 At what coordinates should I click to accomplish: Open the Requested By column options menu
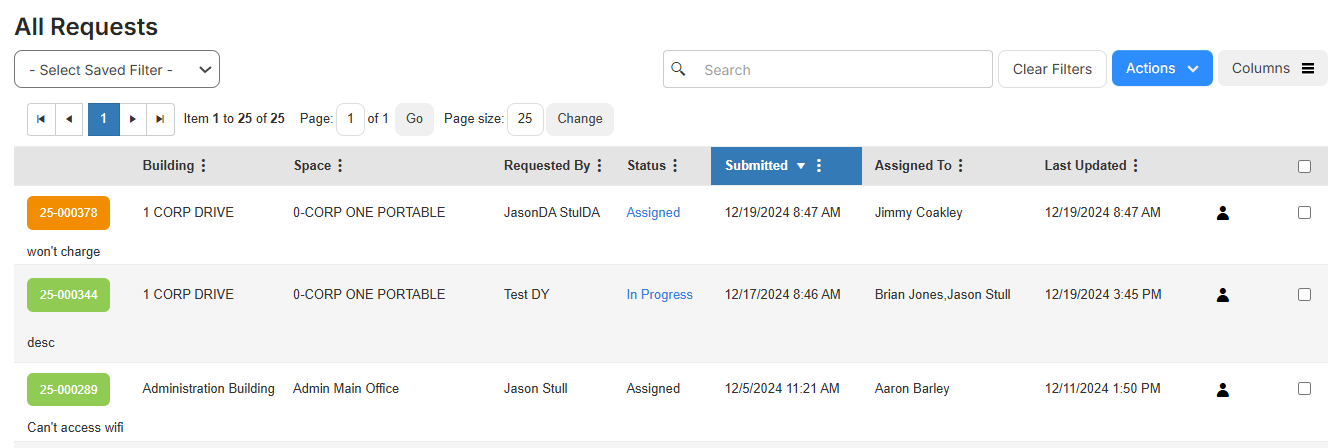click(600, 166)
